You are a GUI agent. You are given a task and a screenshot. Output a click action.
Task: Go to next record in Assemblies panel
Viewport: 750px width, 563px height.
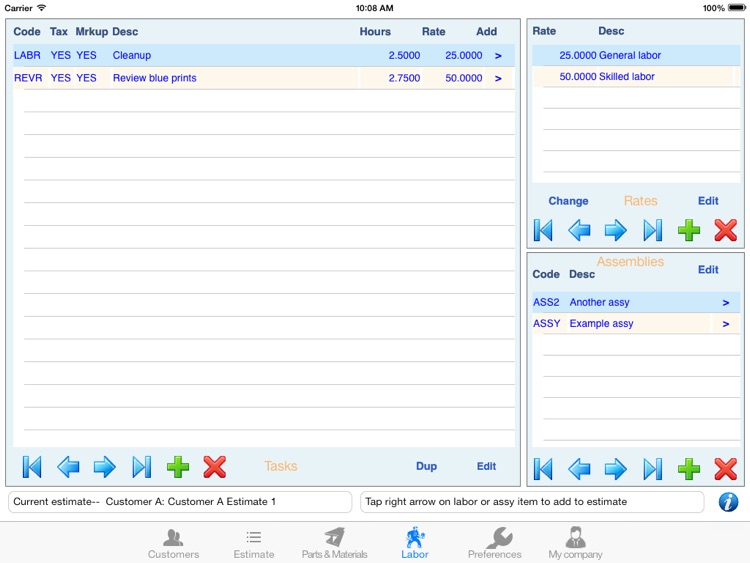(x=616, y=469)
